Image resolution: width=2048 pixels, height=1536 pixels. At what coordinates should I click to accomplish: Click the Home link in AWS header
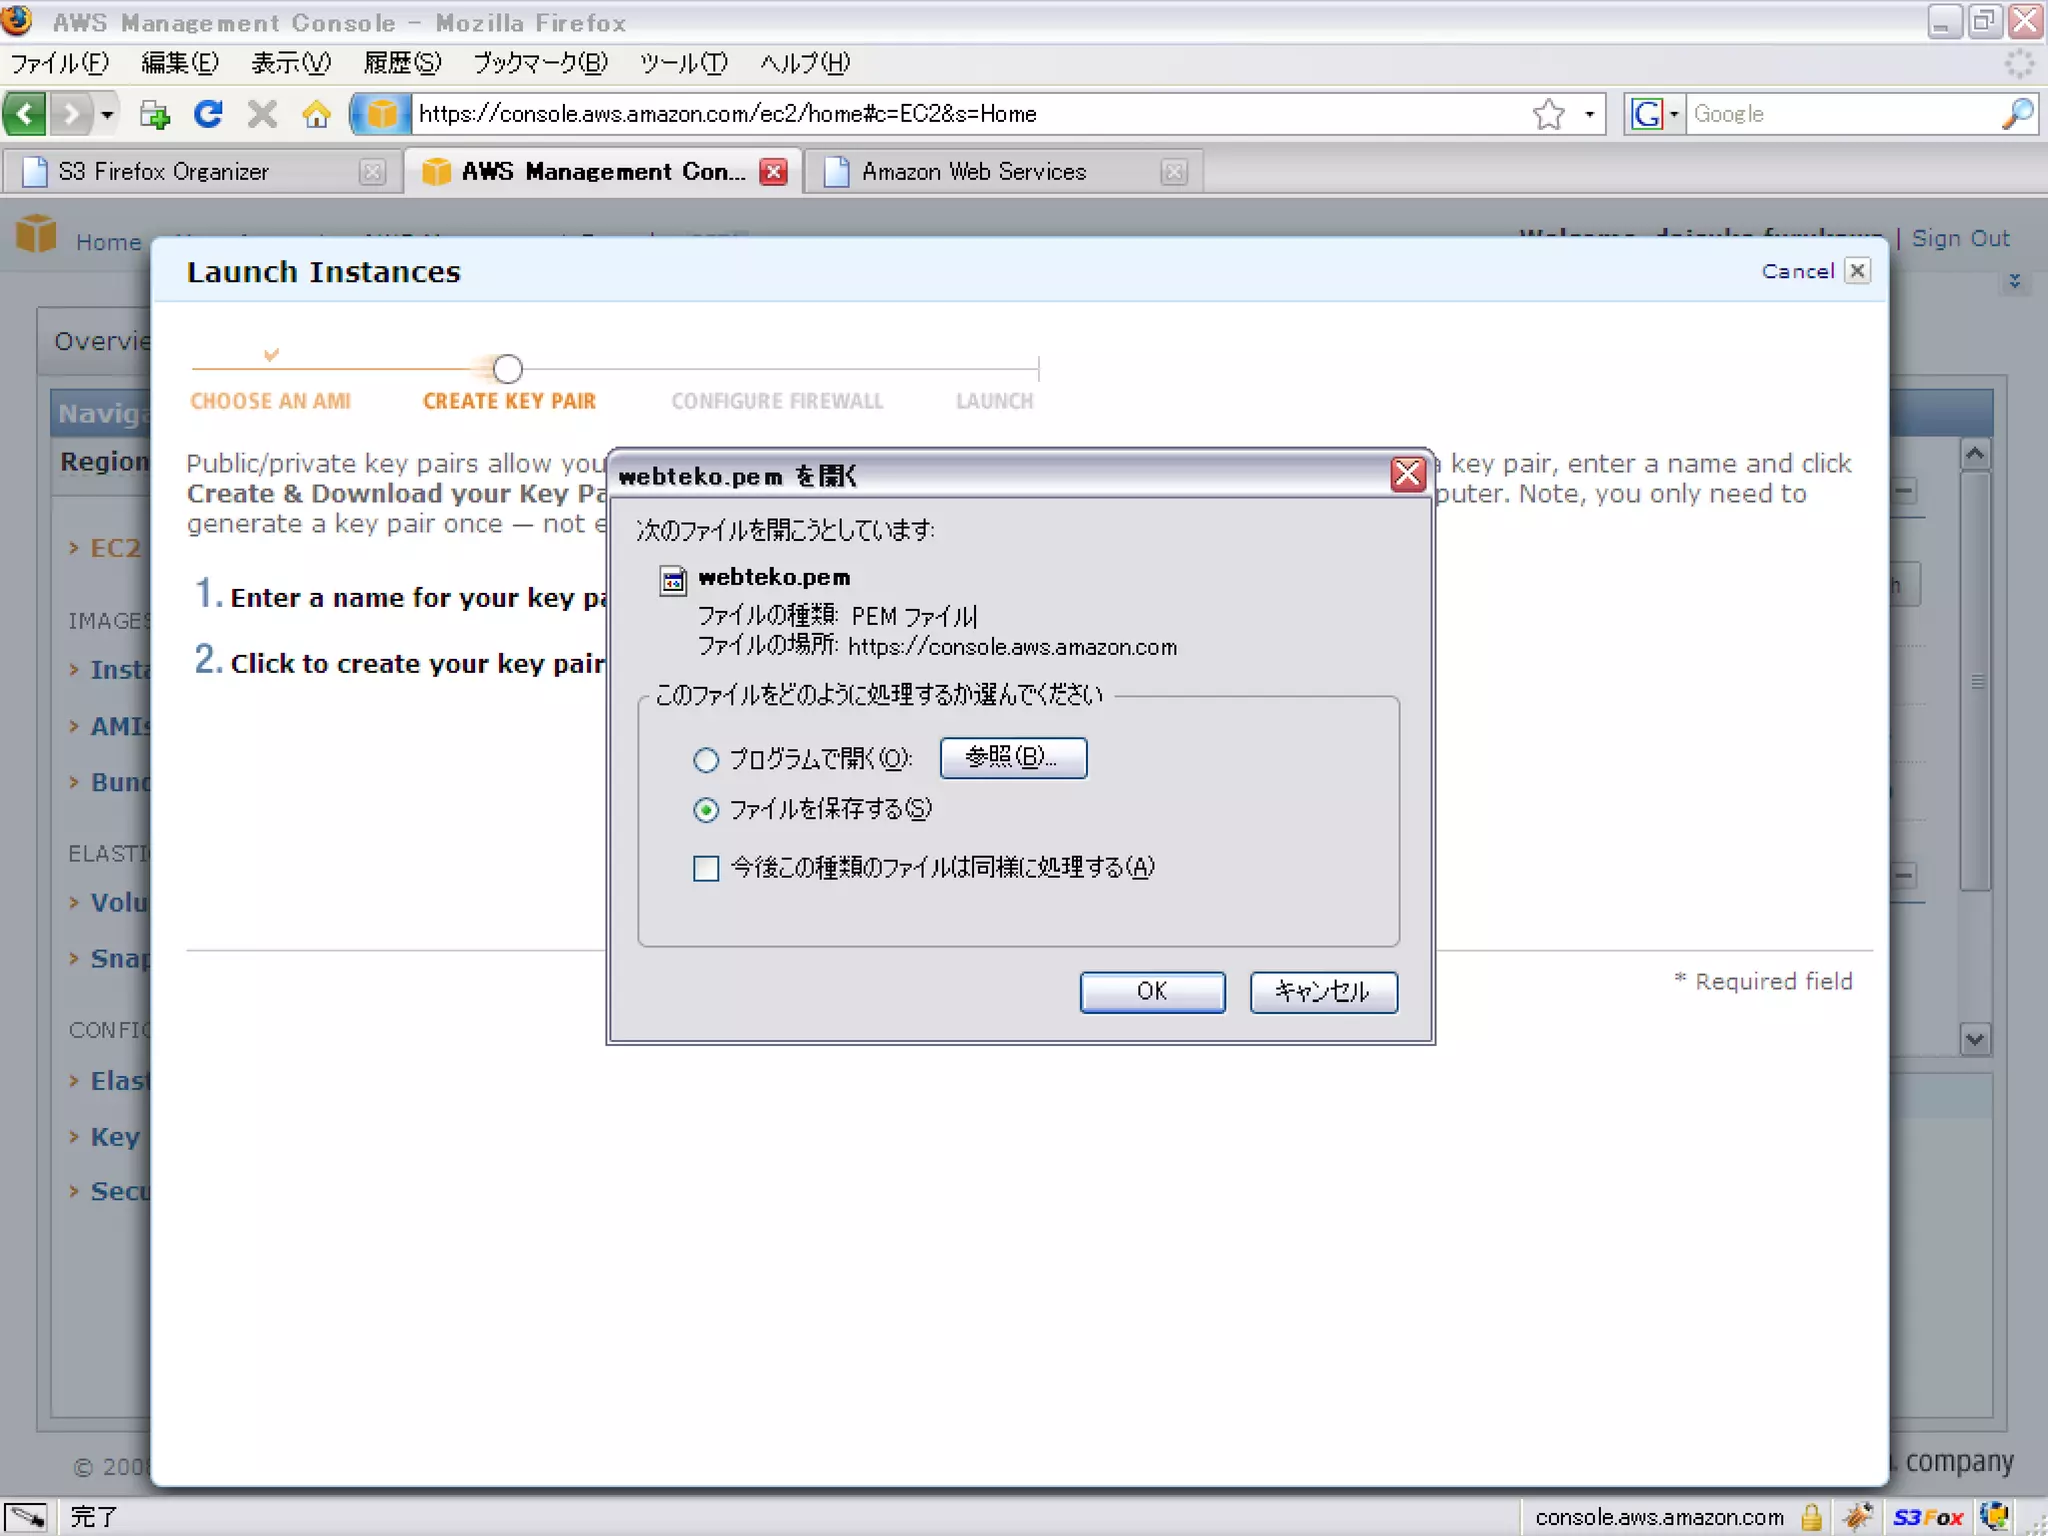(x=108, y=242)
